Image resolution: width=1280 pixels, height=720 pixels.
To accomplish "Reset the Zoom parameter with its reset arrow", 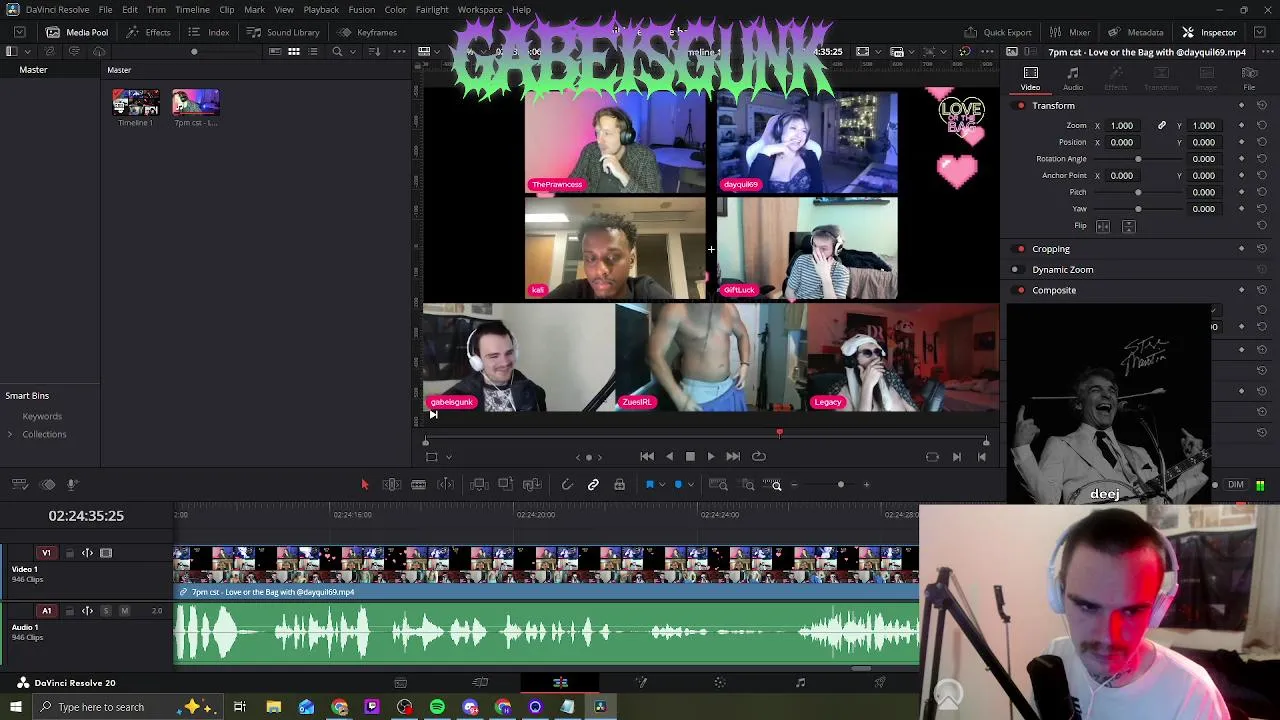I will coord(1261,126).
